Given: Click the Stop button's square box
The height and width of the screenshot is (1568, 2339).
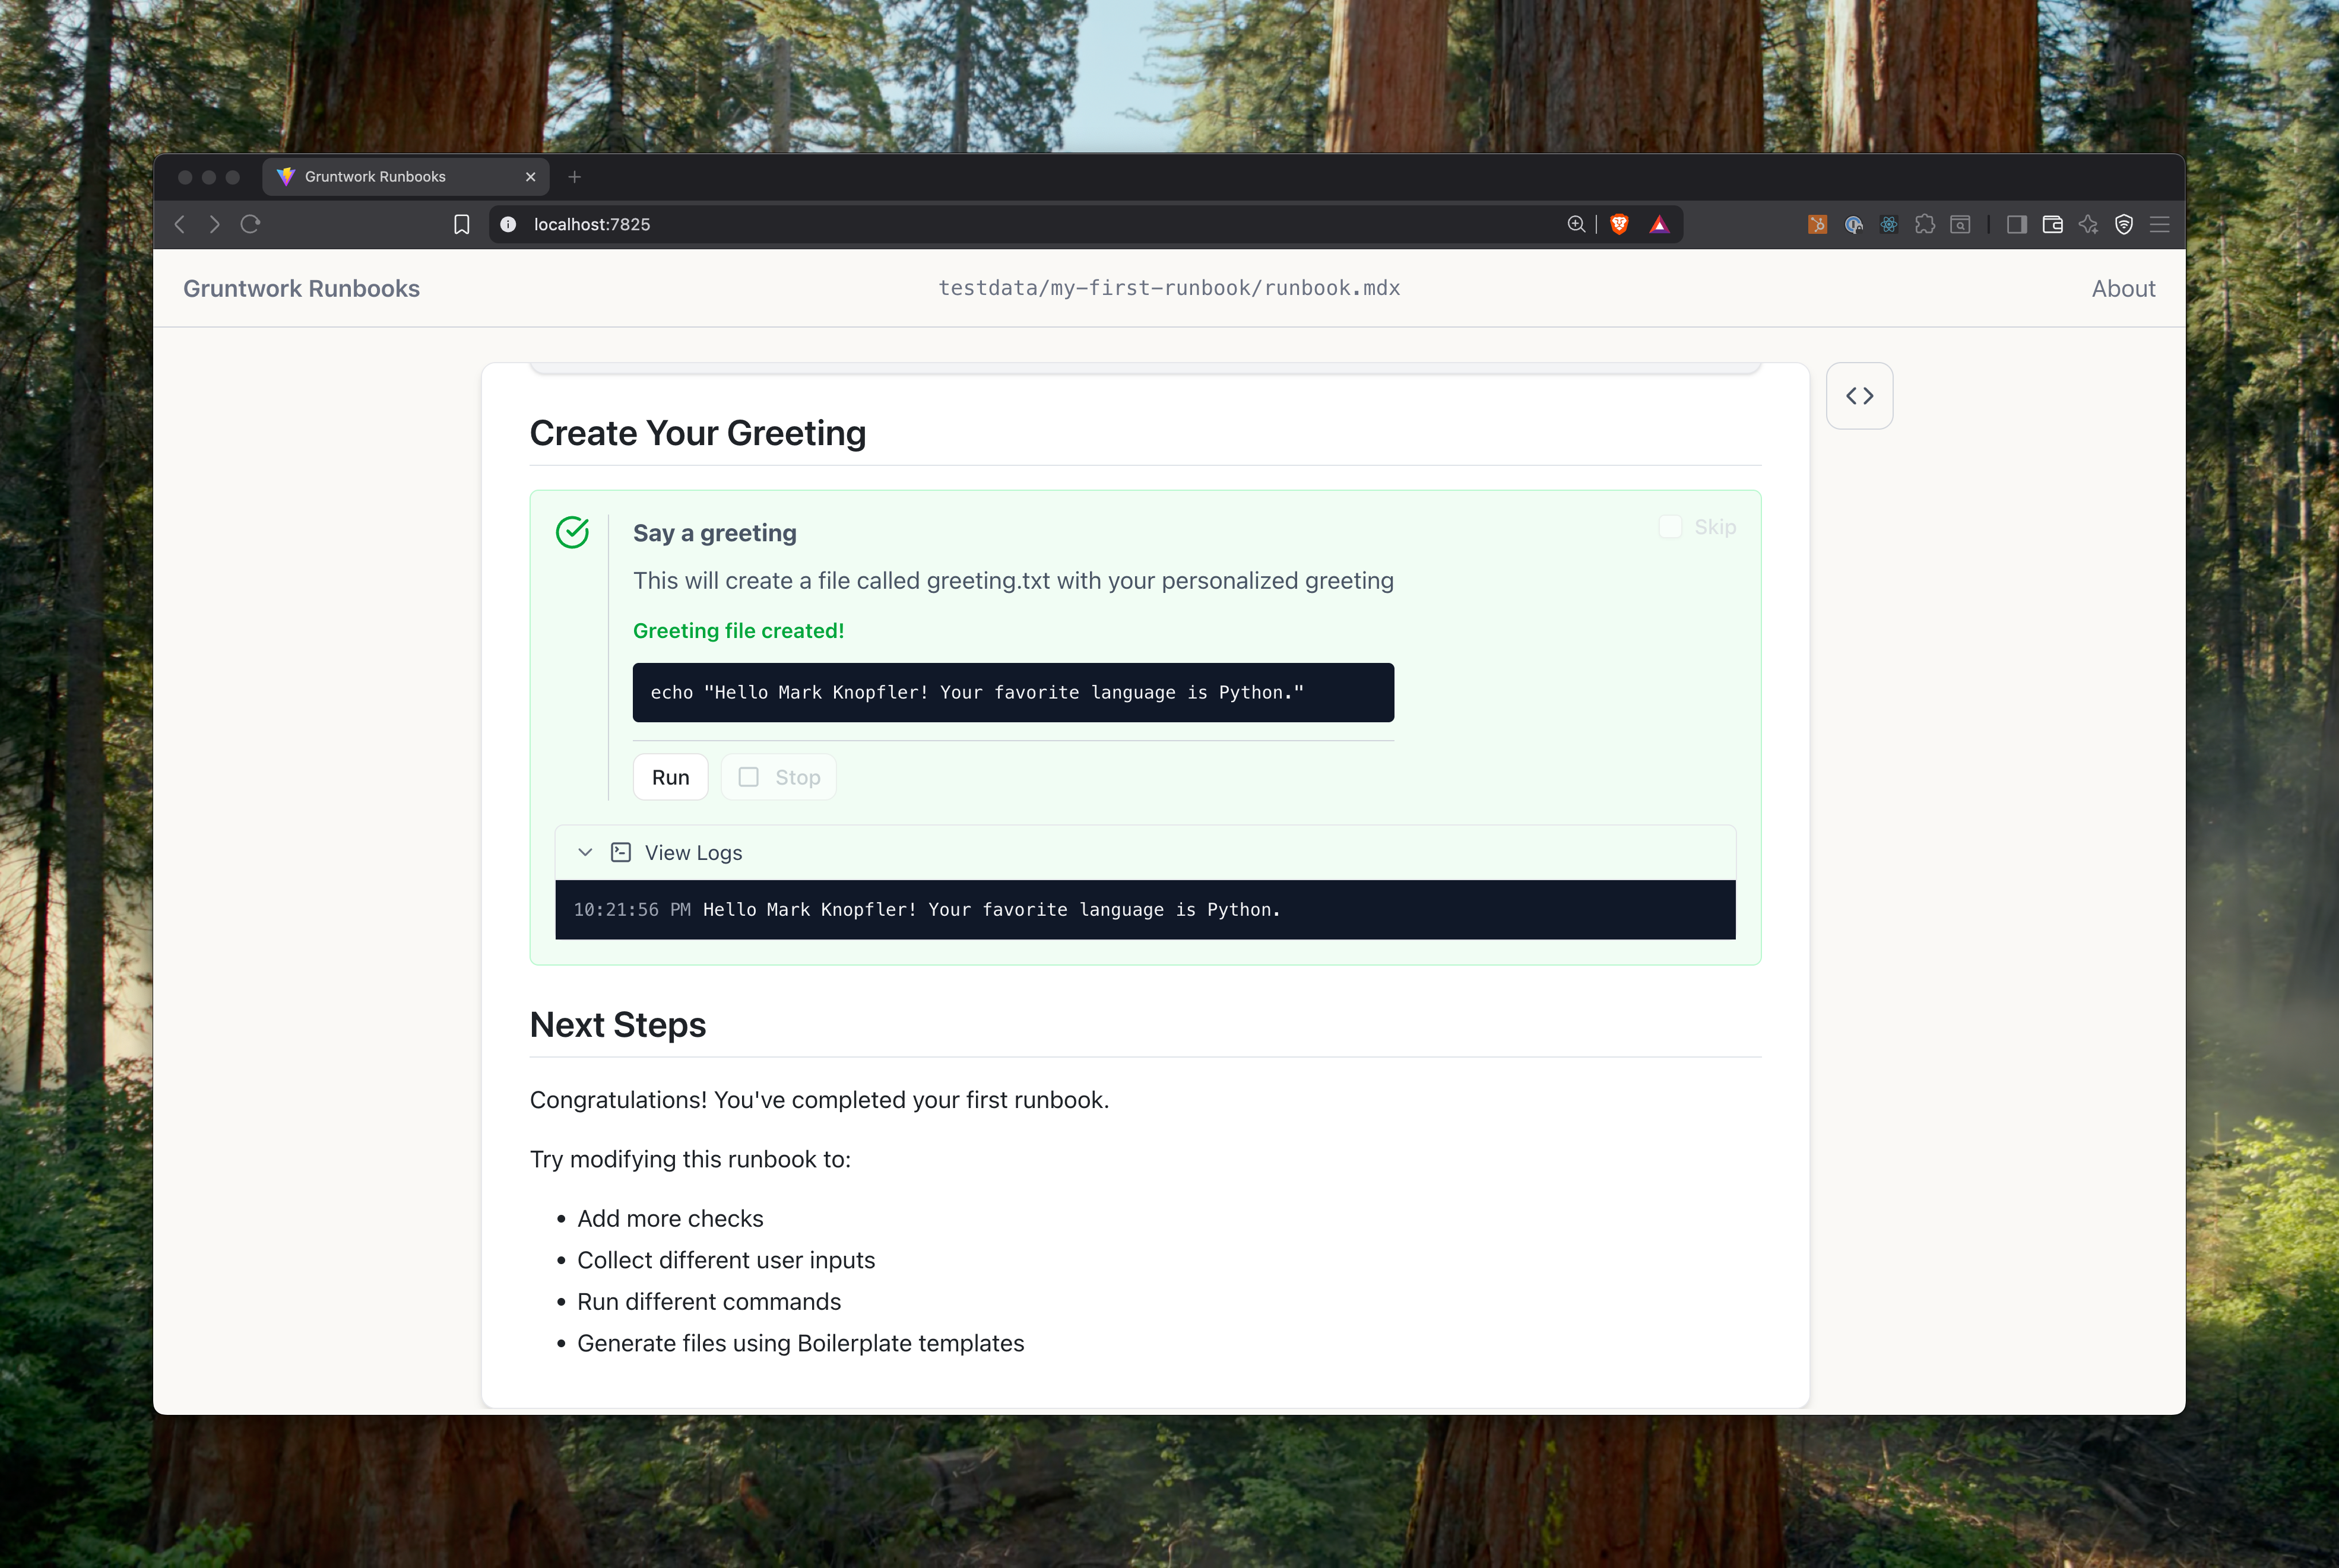Looking at the screenshot, I should pos(748,777).
